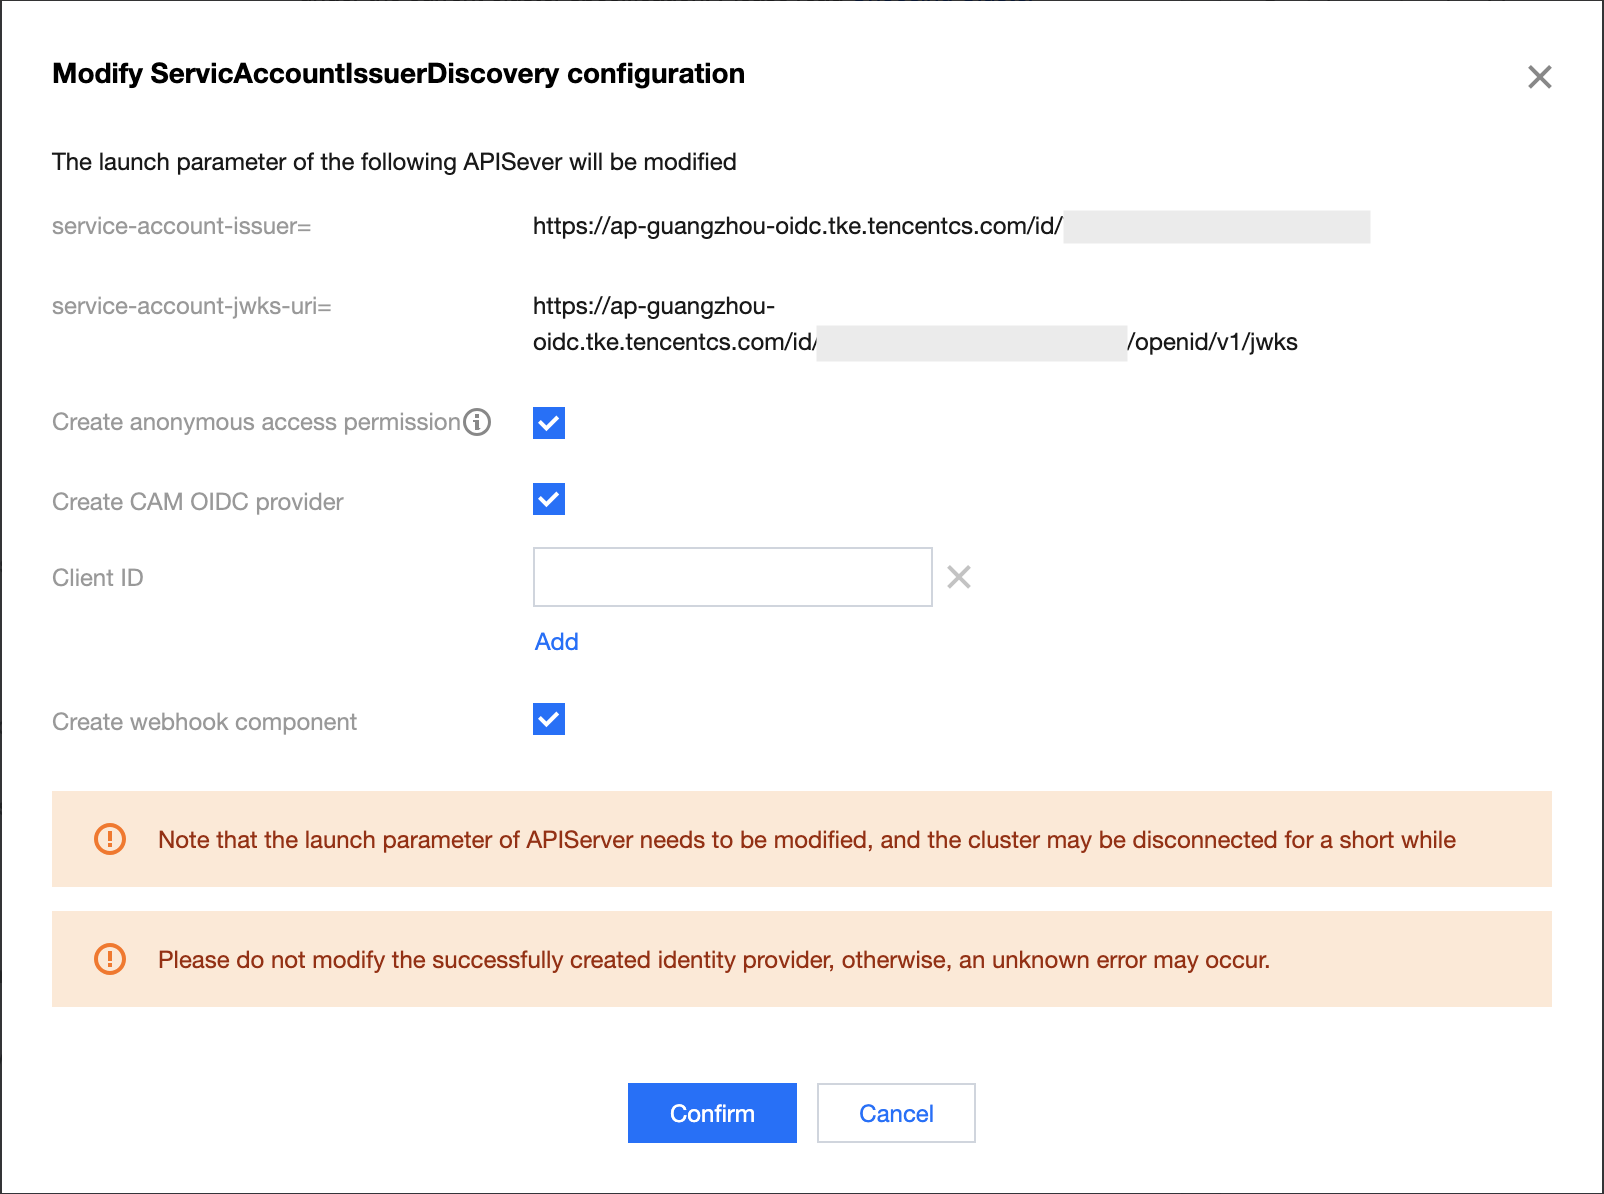Viewport: 1604px width, 1194px height.
Task: Focus the Client ID text field
Action: tap(732, 577)
